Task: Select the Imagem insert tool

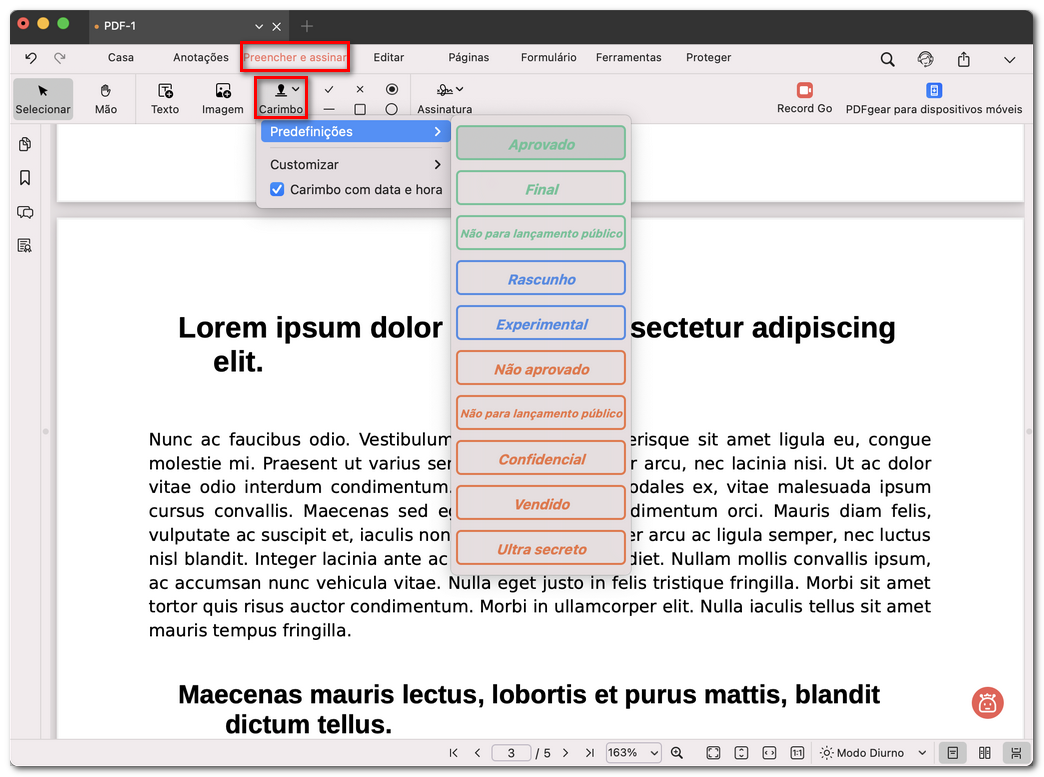Action: pos(222,98)
